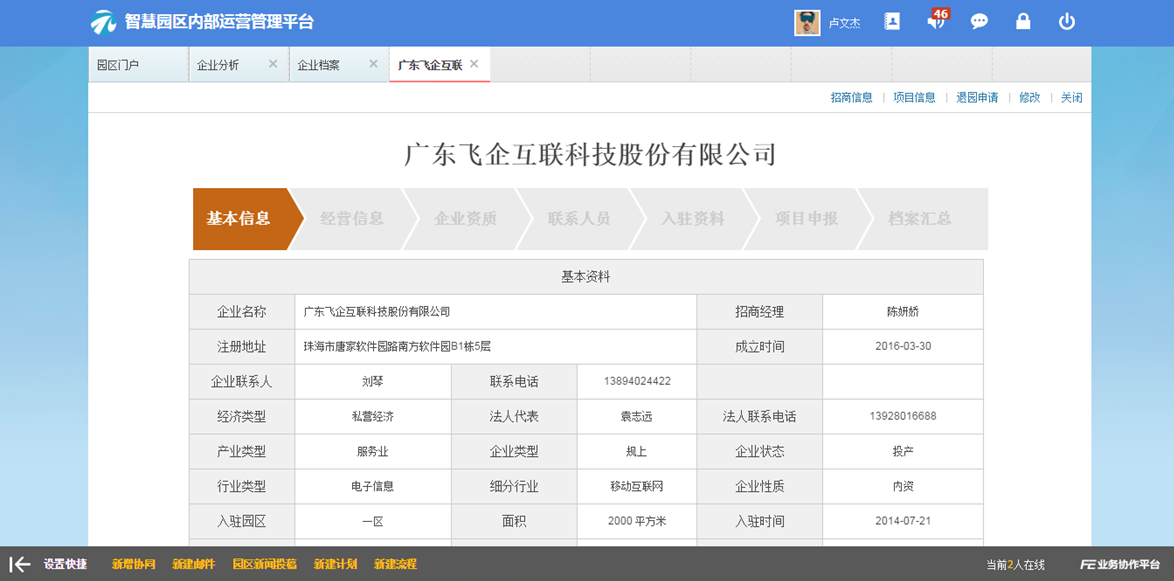Switch to the 园区门户 tab
This screenshot has width=1174, height=581.
pos(119,64)
